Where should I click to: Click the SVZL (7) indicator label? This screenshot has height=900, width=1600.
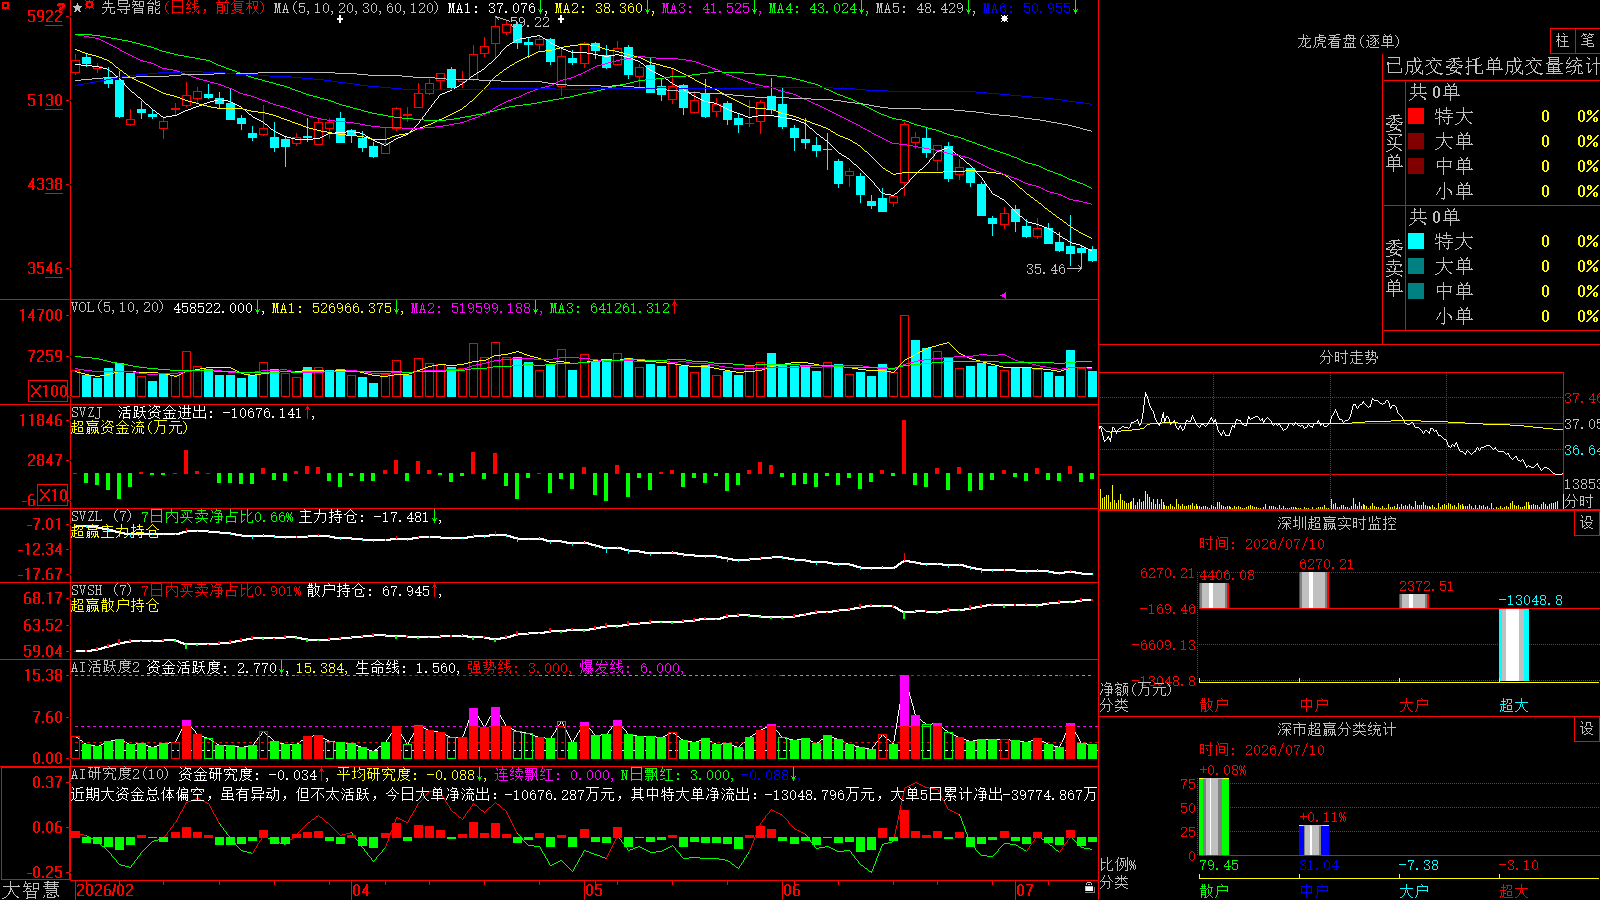pos(101,517)
